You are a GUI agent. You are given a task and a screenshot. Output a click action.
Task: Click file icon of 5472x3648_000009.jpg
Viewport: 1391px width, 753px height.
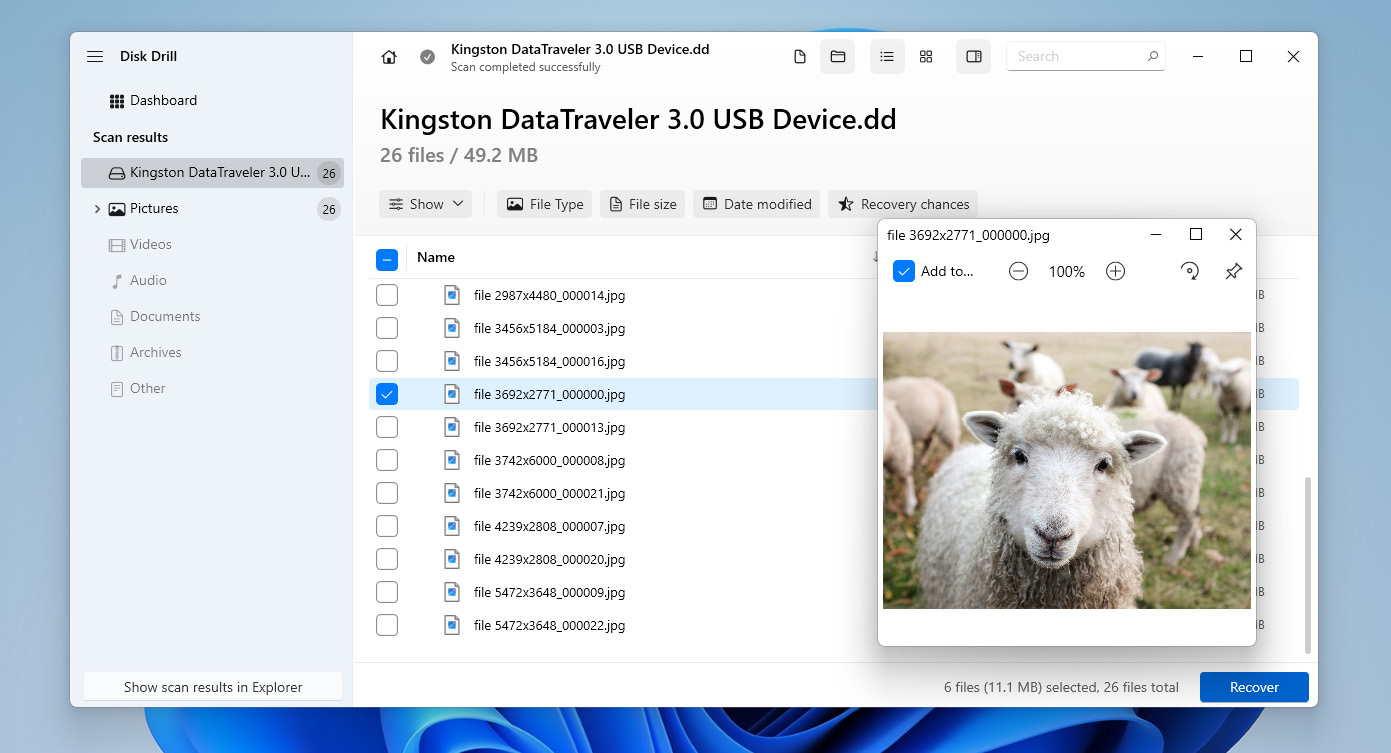(452, 592)
